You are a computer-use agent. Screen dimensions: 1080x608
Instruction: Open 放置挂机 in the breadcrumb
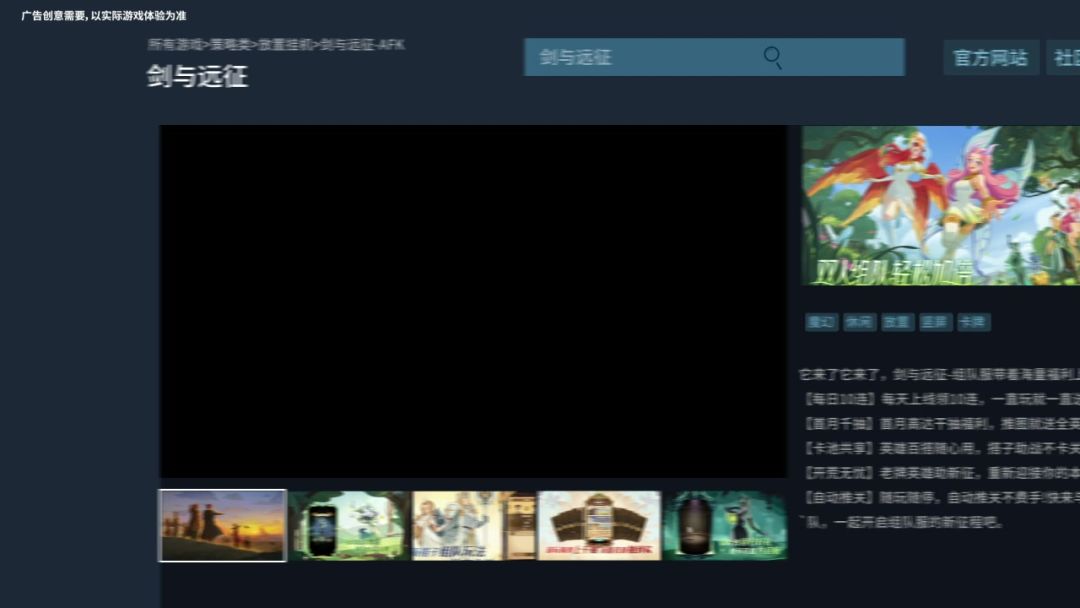(x=285, y=45)
